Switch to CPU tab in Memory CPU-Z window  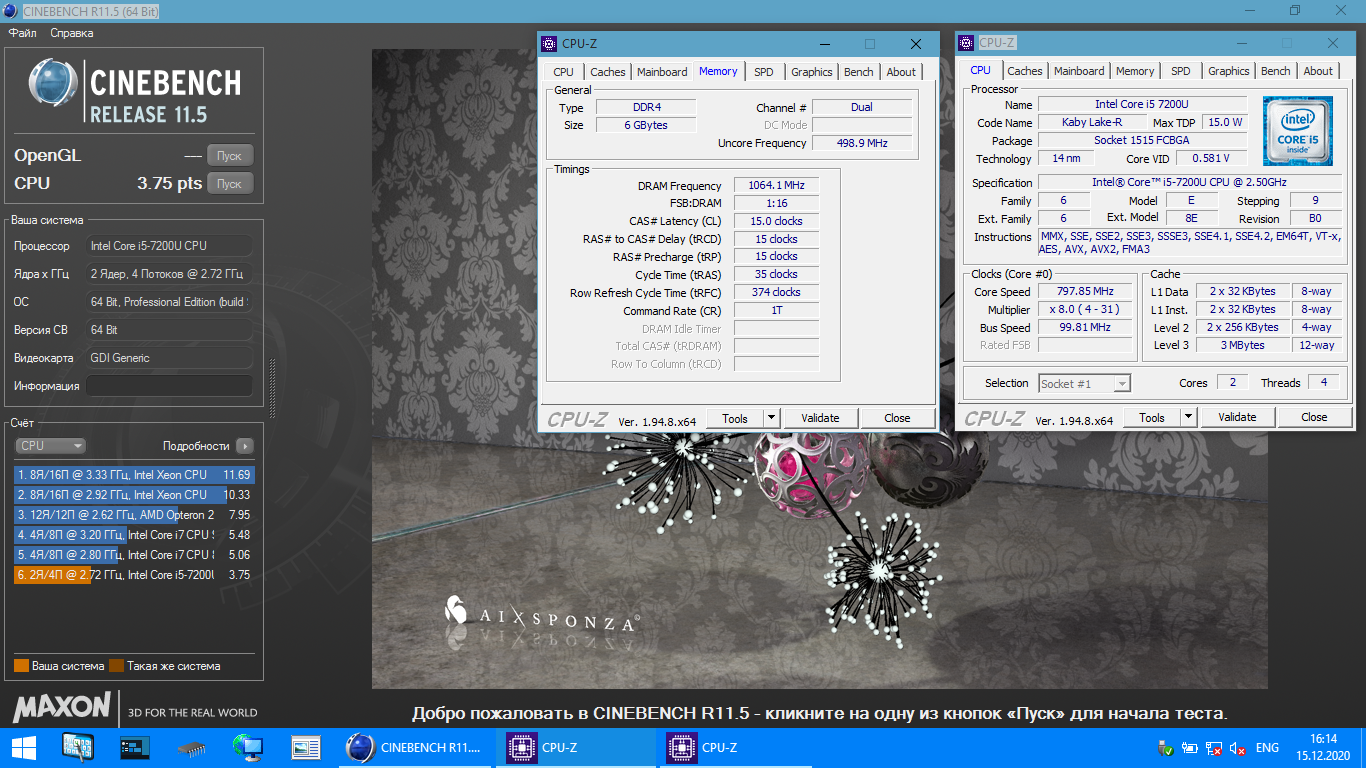(564, 72)
